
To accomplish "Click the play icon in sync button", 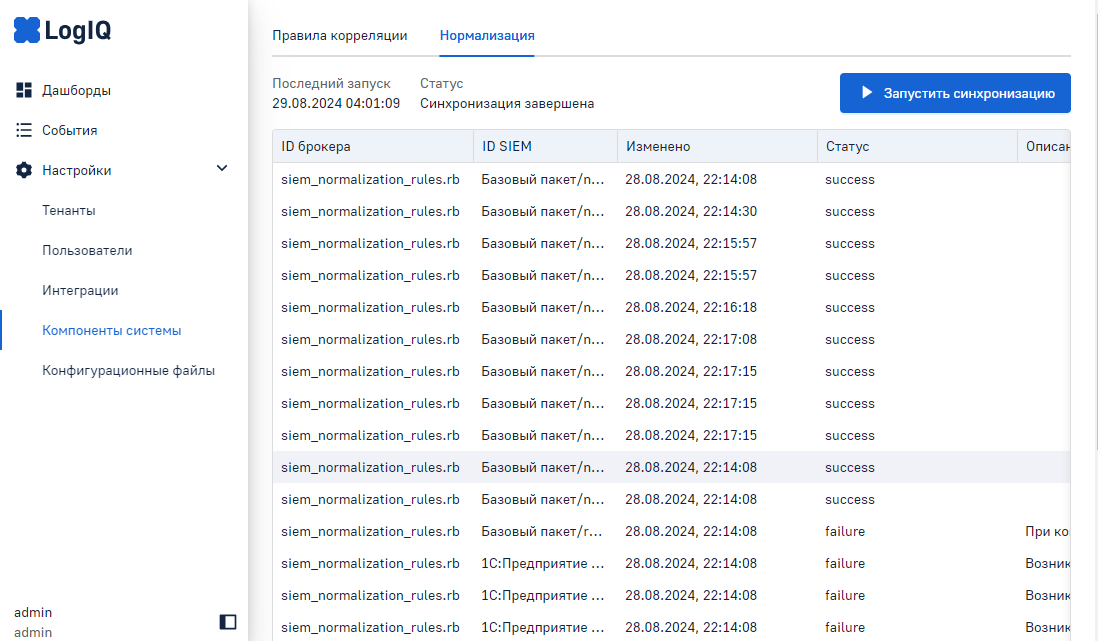I will click(x=867, y=93).
